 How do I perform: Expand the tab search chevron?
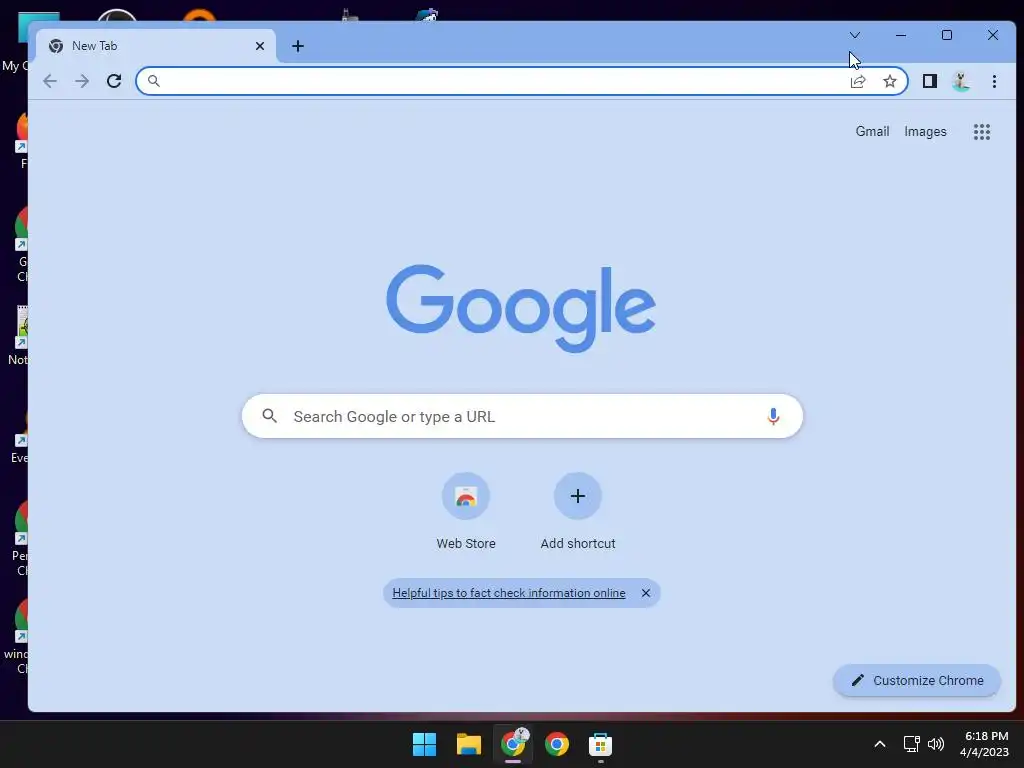tap(854, 35)
